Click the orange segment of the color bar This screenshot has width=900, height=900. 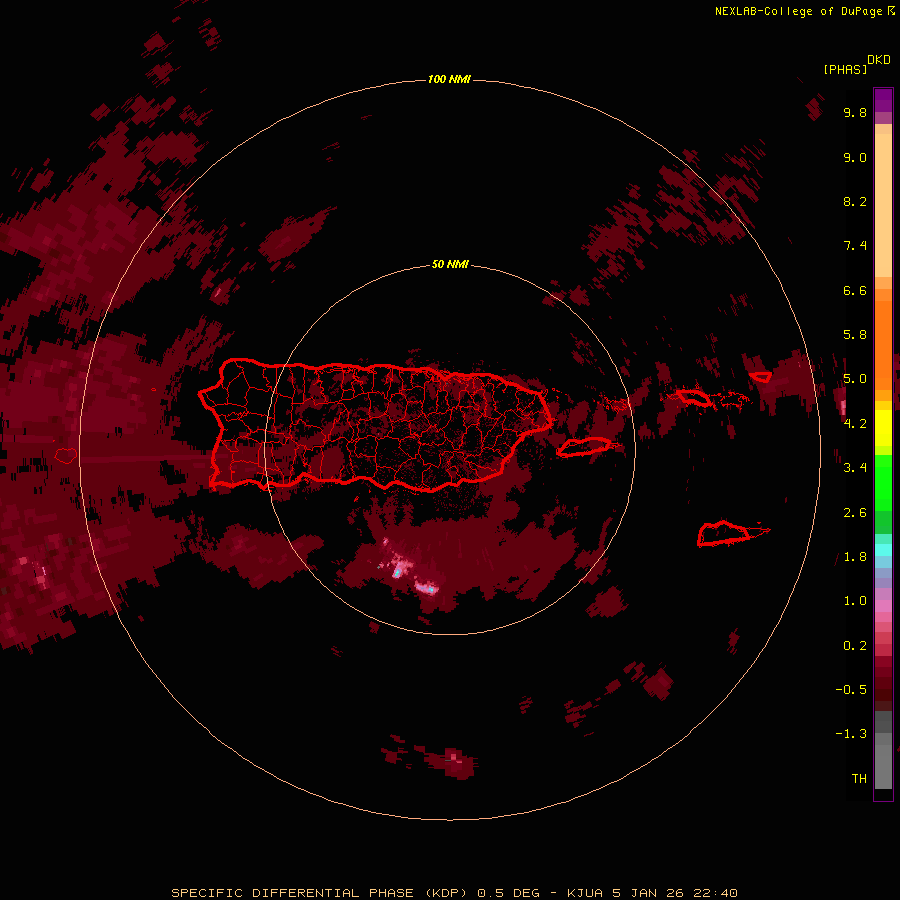883,345
